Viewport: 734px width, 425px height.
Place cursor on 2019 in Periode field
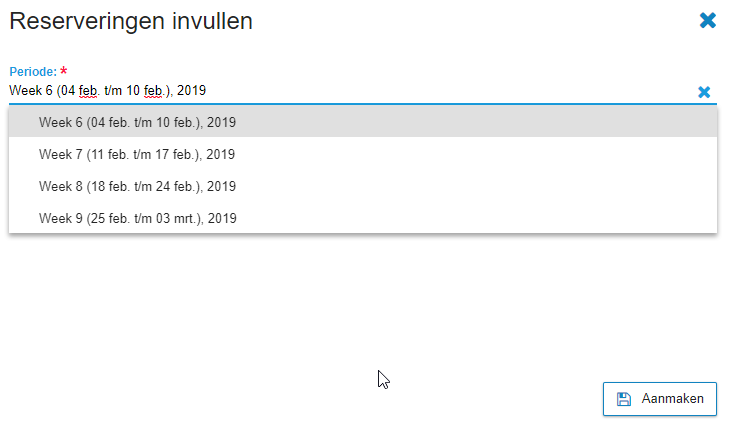click(x=191, y=90)
